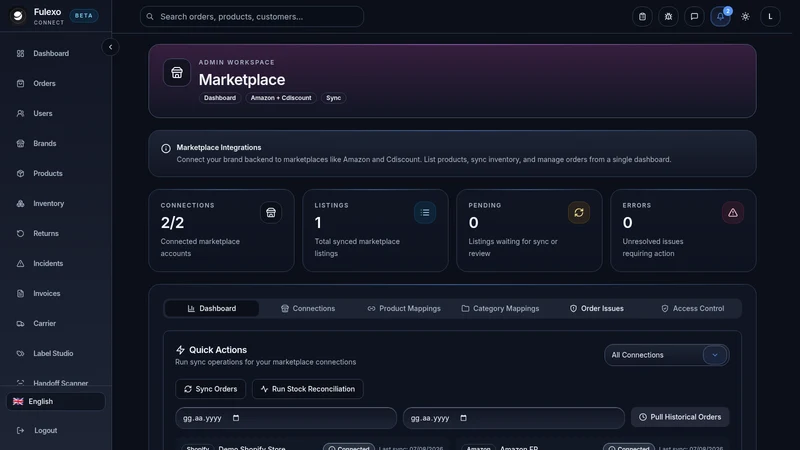Expand the All Connections dropdown
This screenshot has width=800, height=450.
pos(666,355)
